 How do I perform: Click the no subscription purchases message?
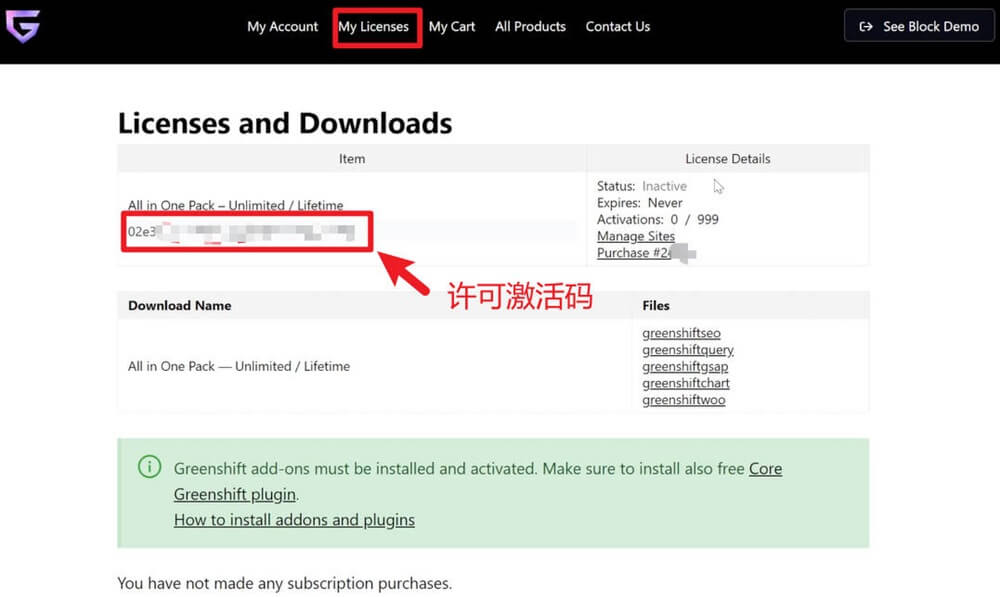[x=284, y=583]
